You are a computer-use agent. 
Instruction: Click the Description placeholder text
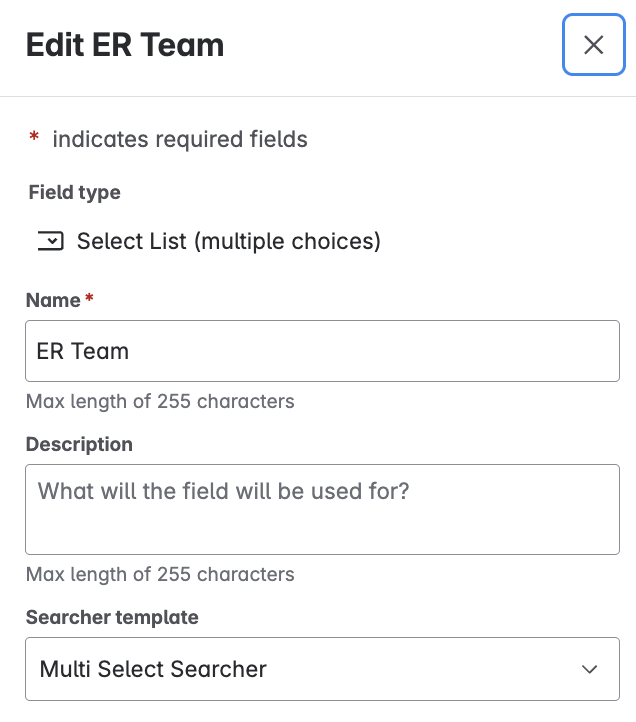point(224,492)
